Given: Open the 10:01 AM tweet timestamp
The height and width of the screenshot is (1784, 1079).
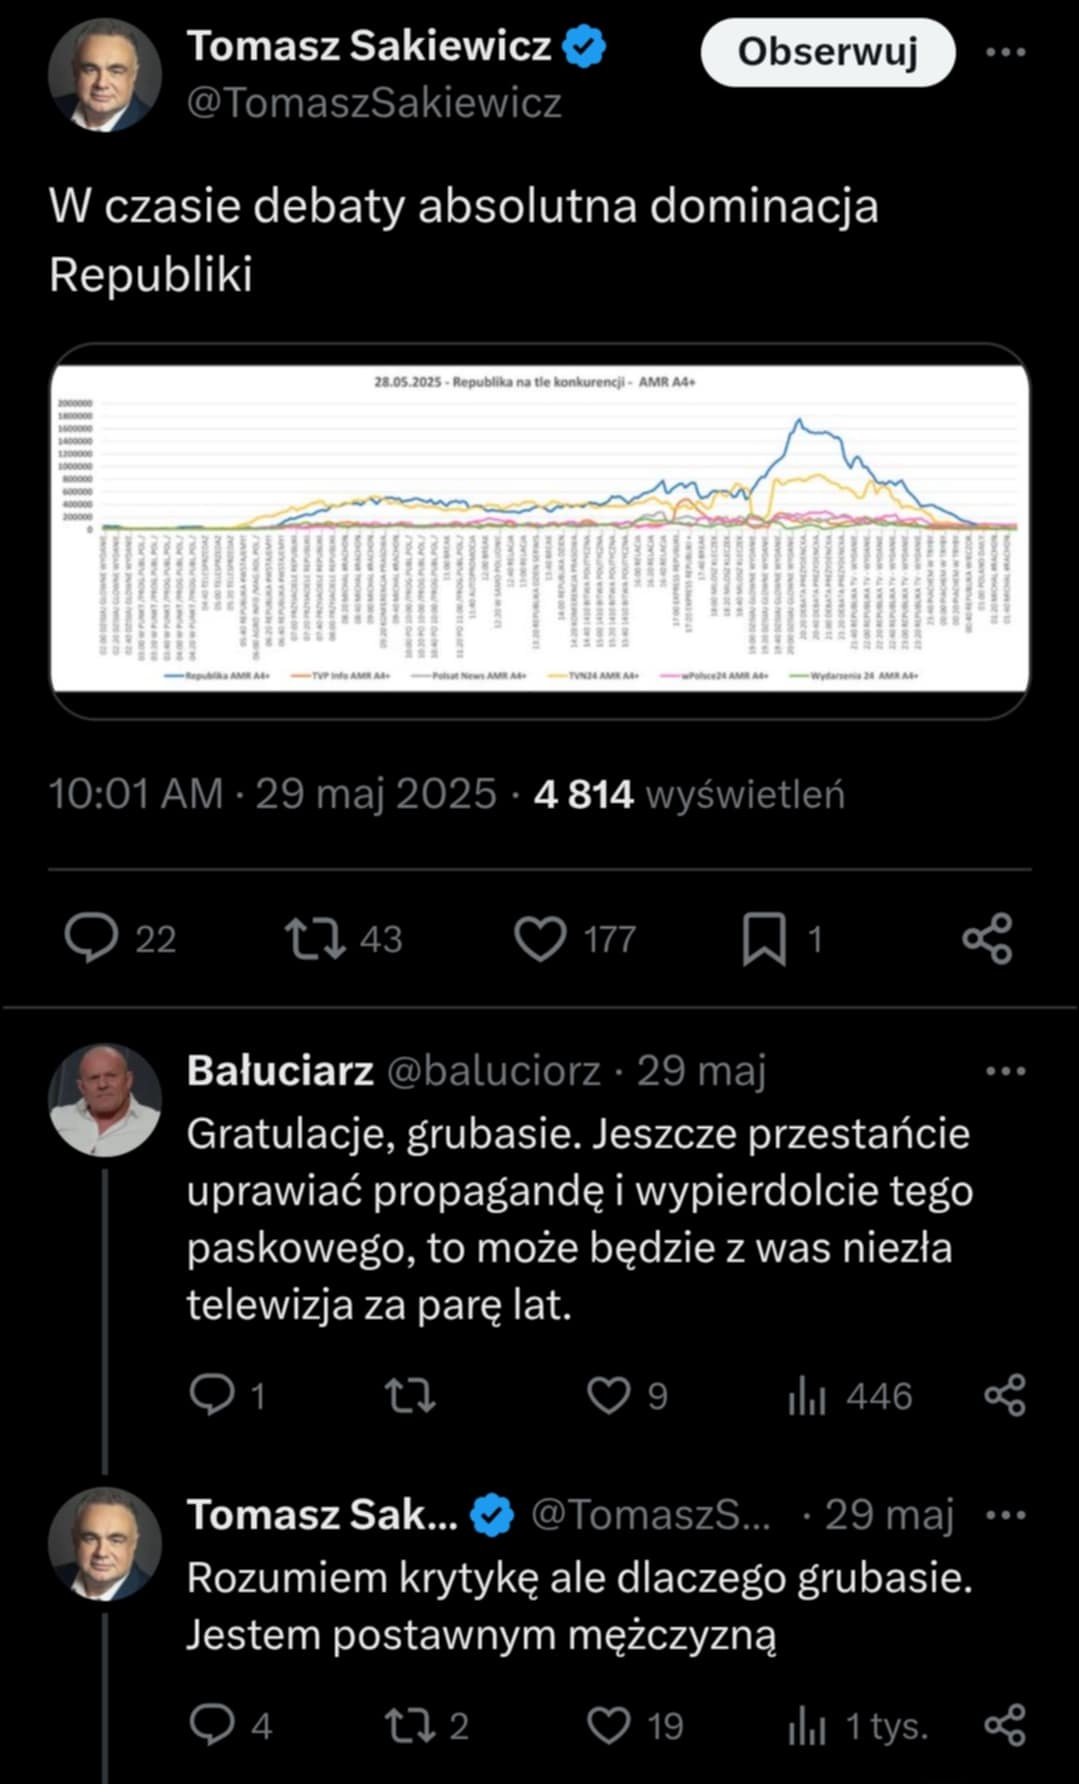Looking at the screenshot, I should [x=135, y=794].
